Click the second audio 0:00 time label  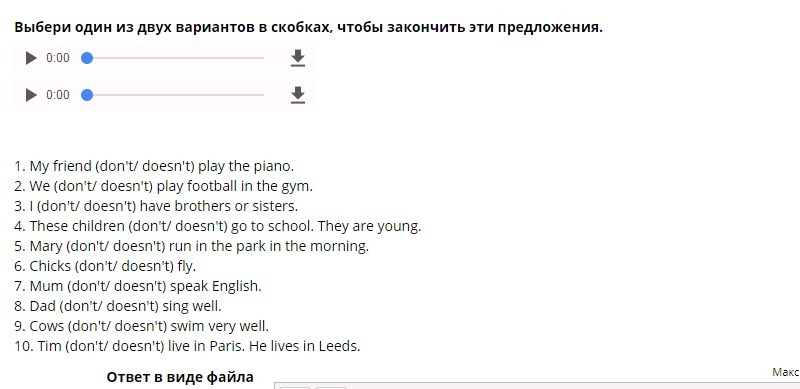[x=58, y=95]
